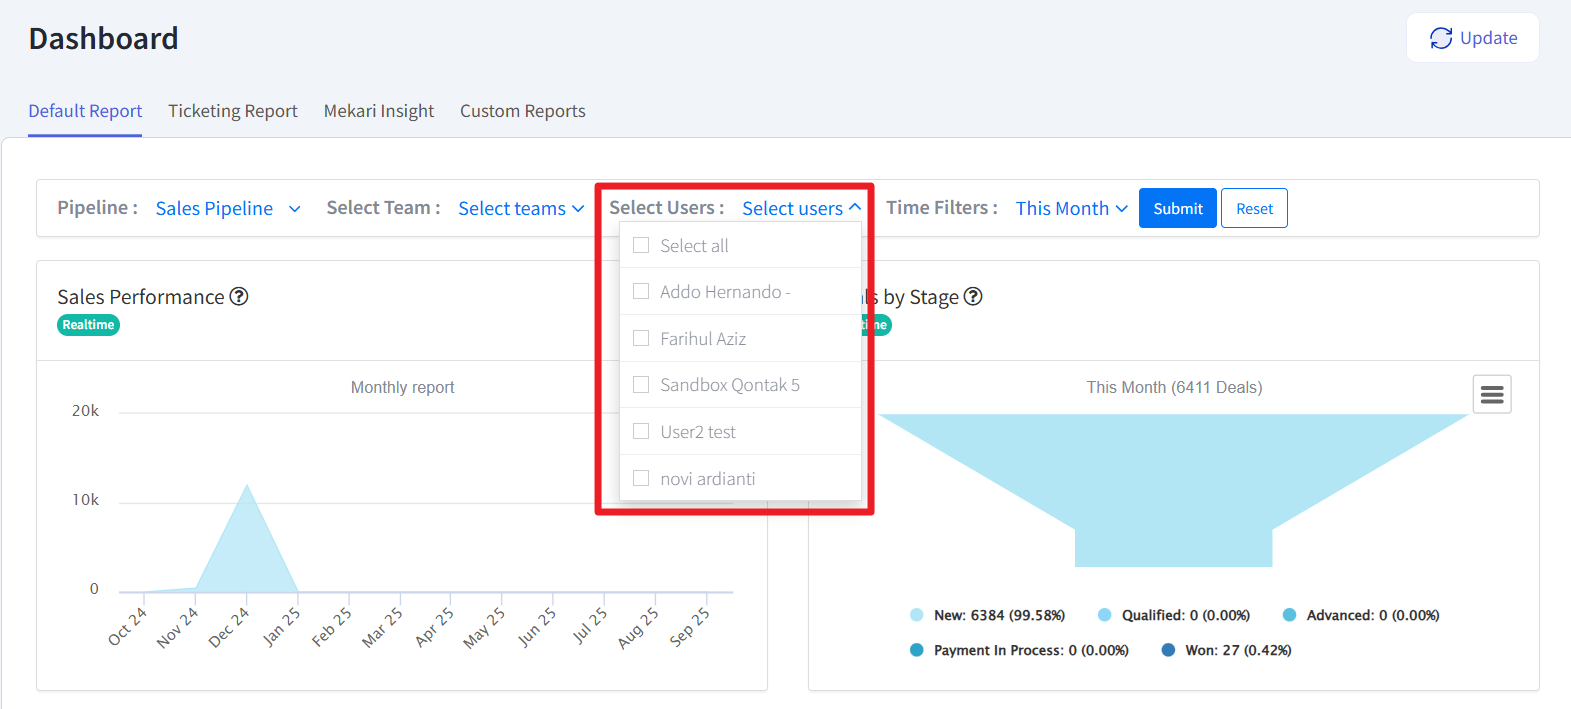Click the Update refresh icon
The height and width of the screenshot is (709, 1571).
(x=1440, y=38)
